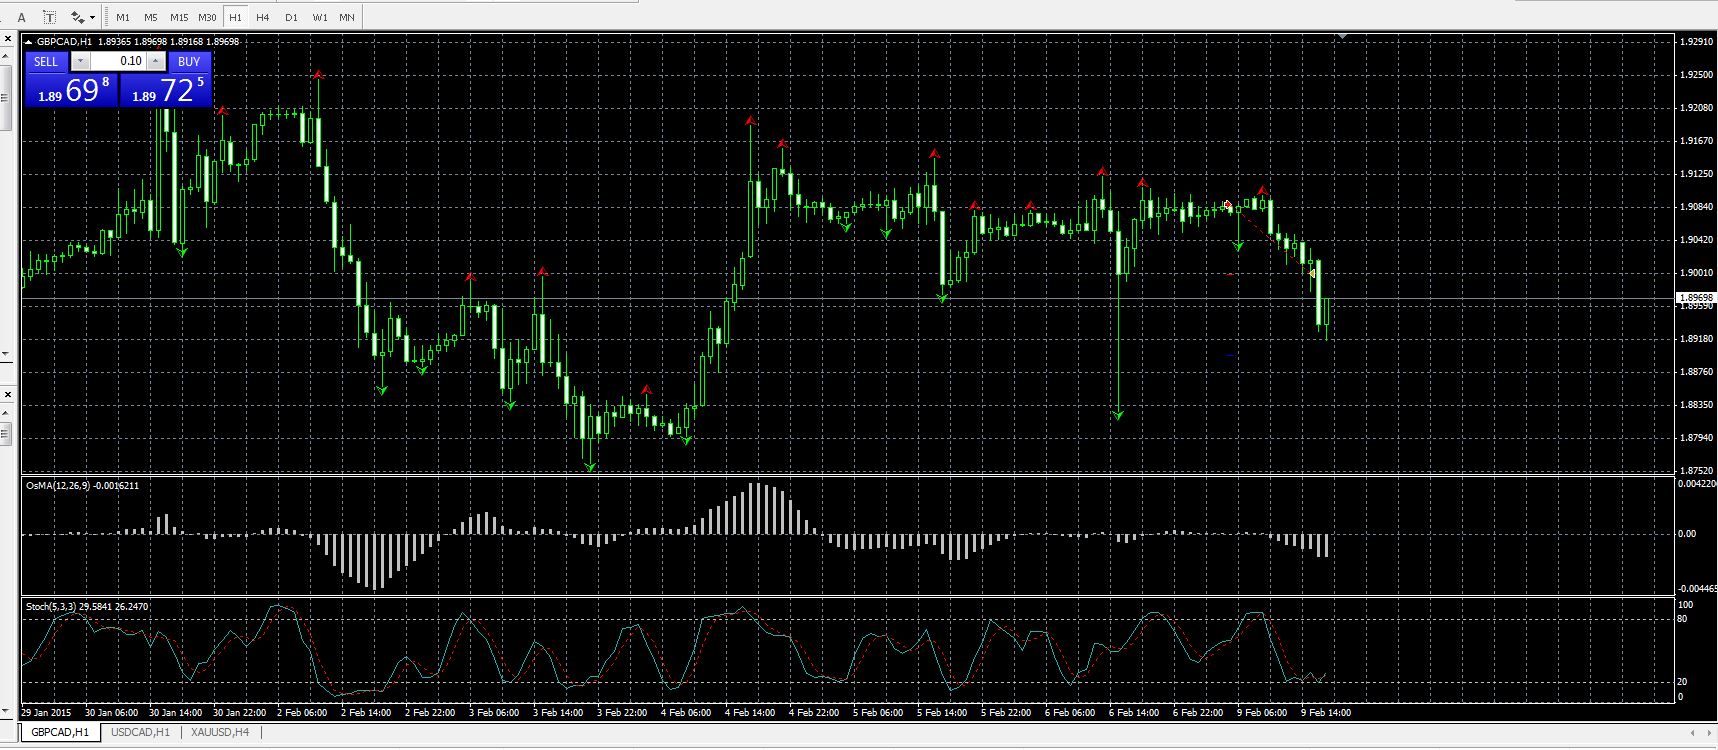Click the SELL button
1718x750 pixels.
(46, 61)
